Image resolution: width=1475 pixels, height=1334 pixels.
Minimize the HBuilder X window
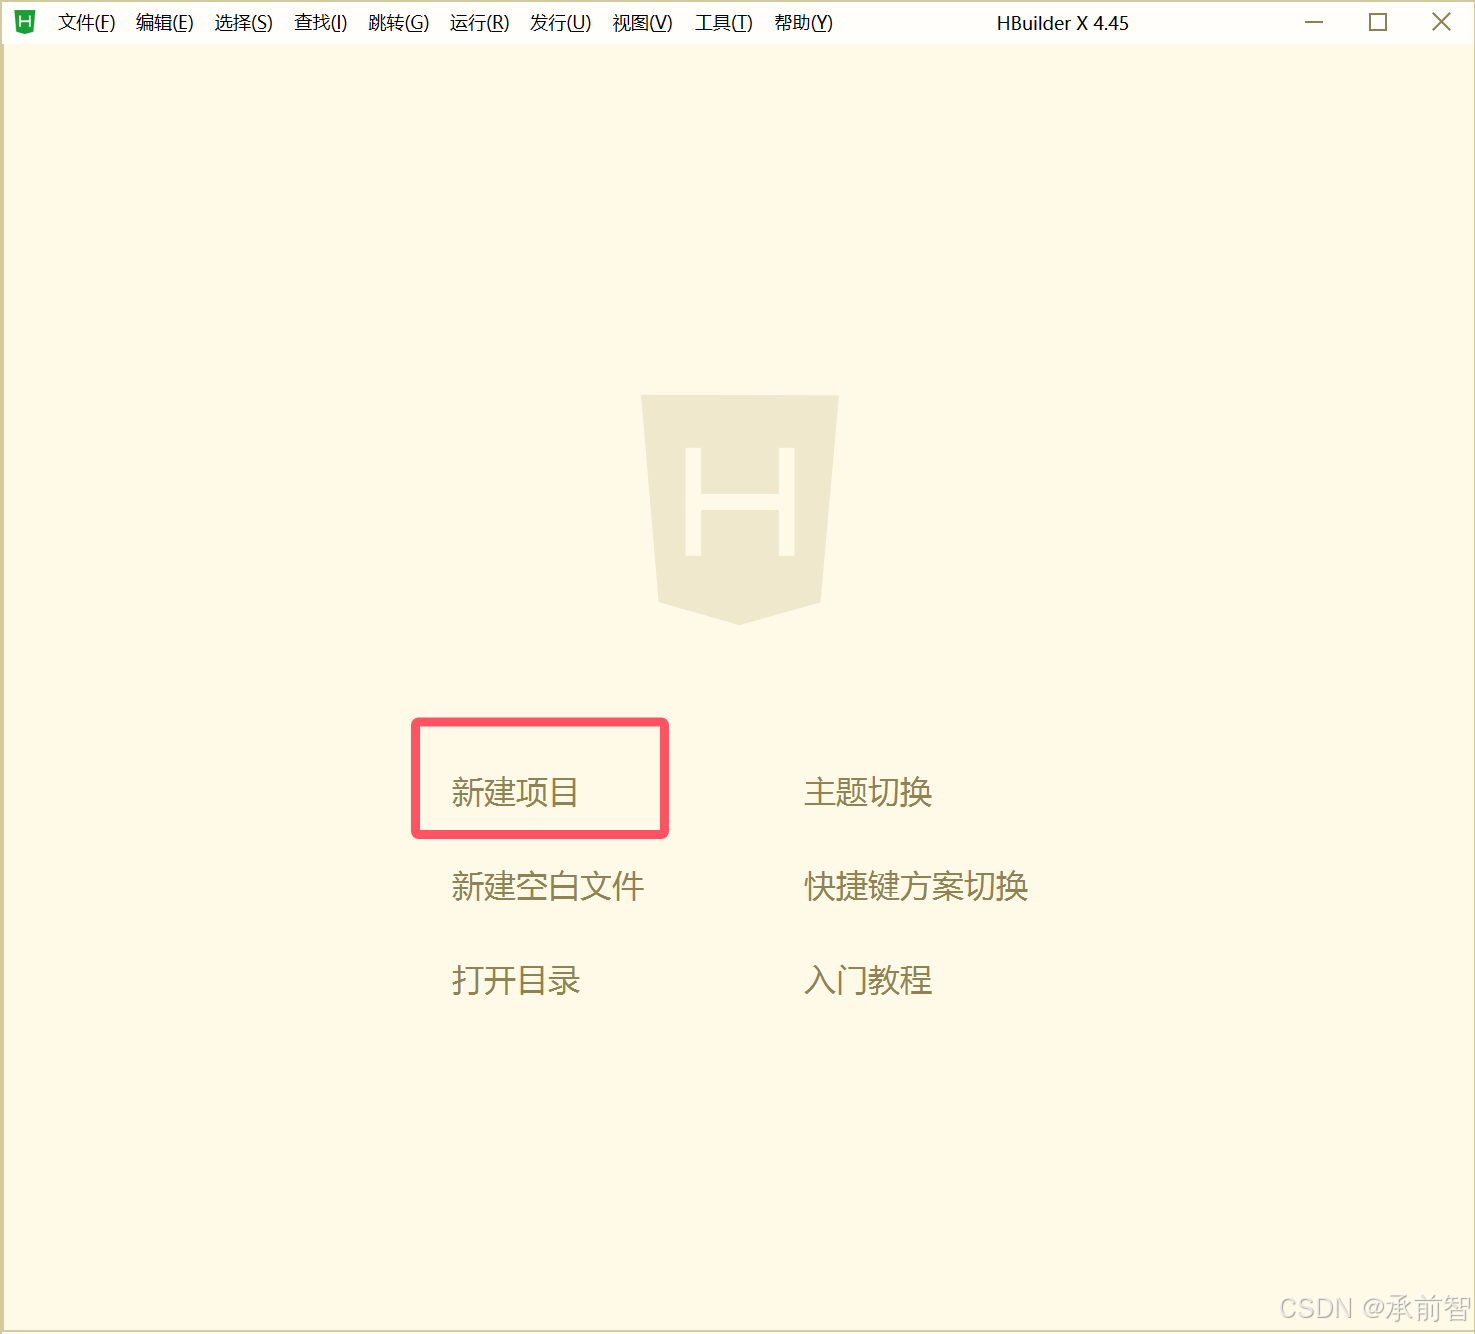(1314, 22)
